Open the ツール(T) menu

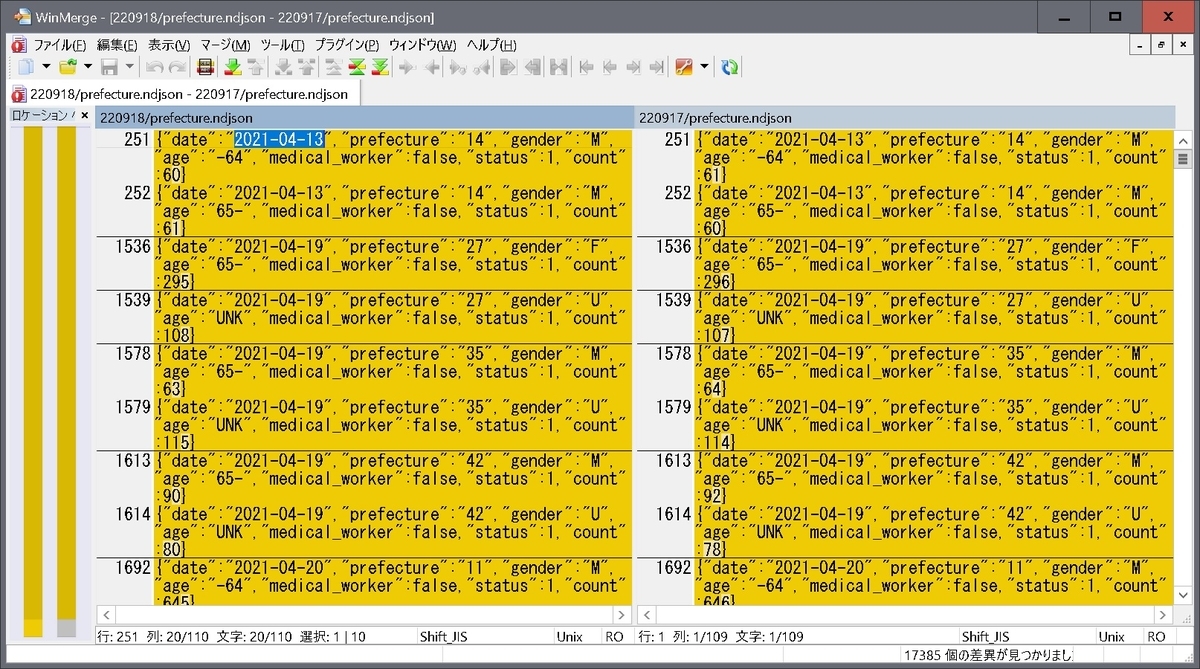coord(283,45)
